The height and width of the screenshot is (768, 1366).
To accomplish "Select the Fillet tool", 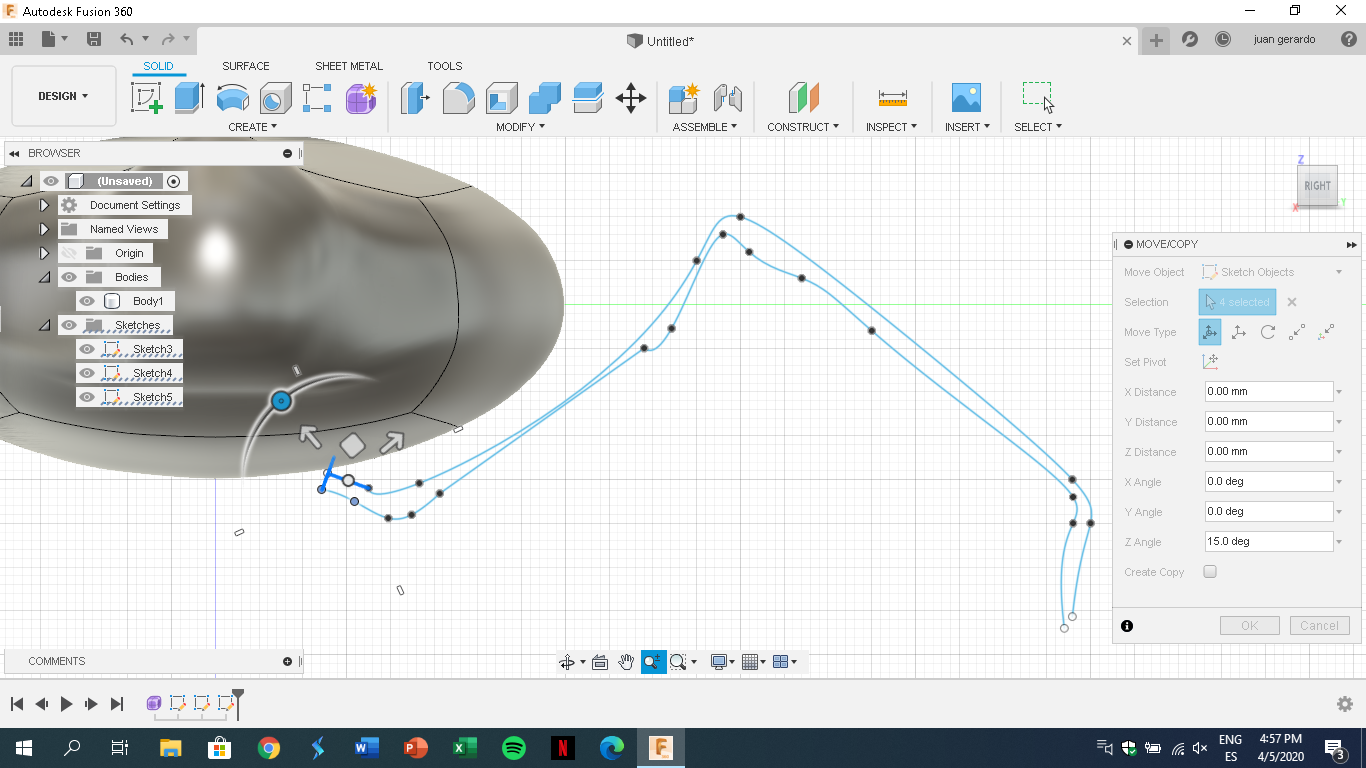I will pos(459,97).
